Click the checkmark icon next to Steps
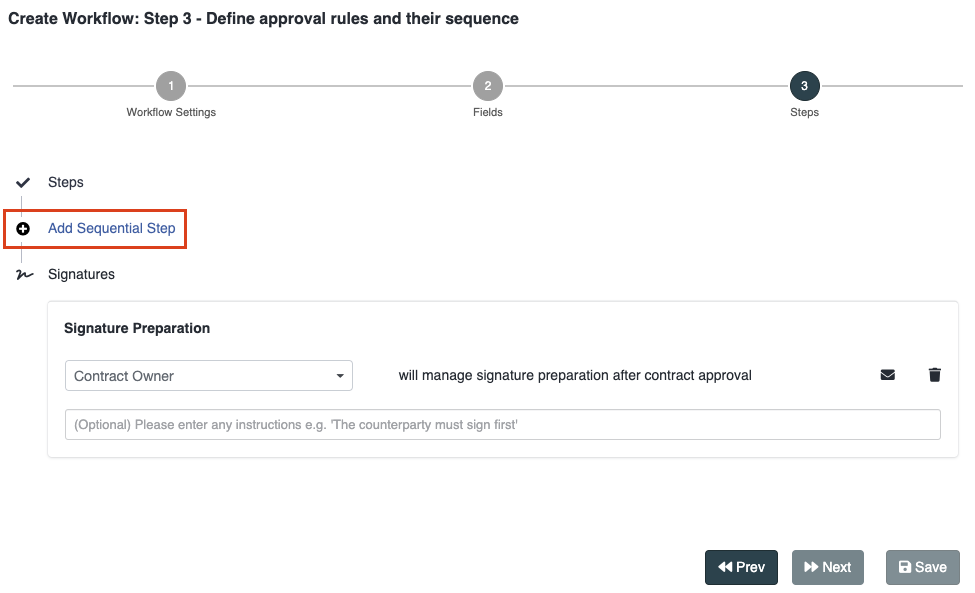The image size is (975, 593). [23, 183]
